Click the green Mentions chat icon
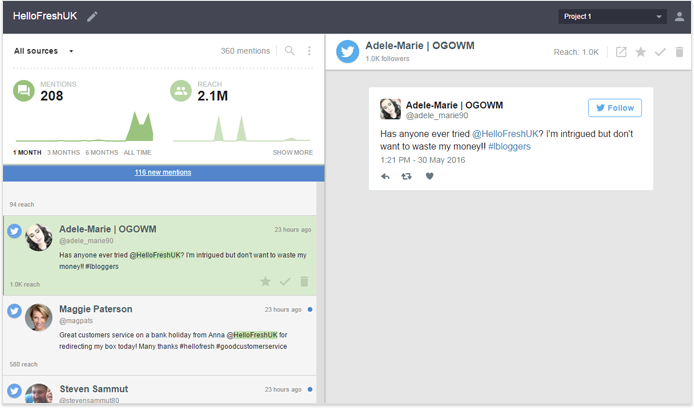 coord(23,91)
